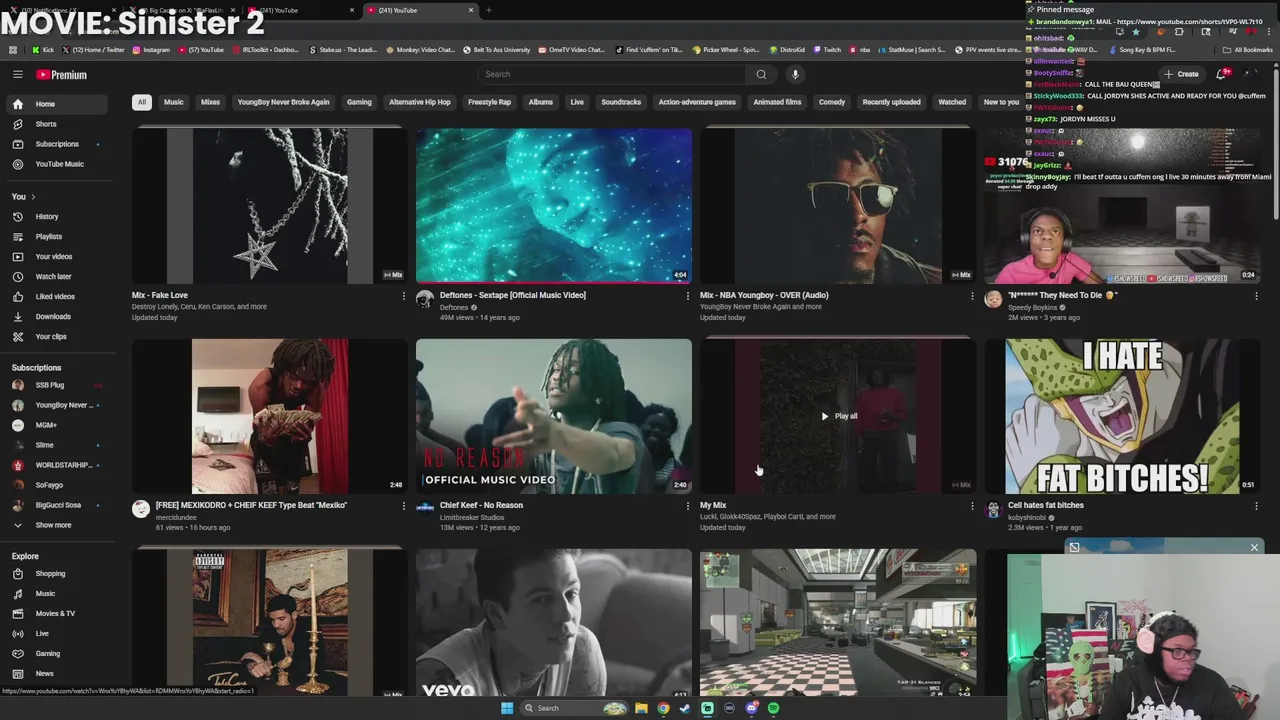The height and width of the screenshot is (720, 1280).
Task: Open Movies & TV in Explore
Action: click(58, 613)
